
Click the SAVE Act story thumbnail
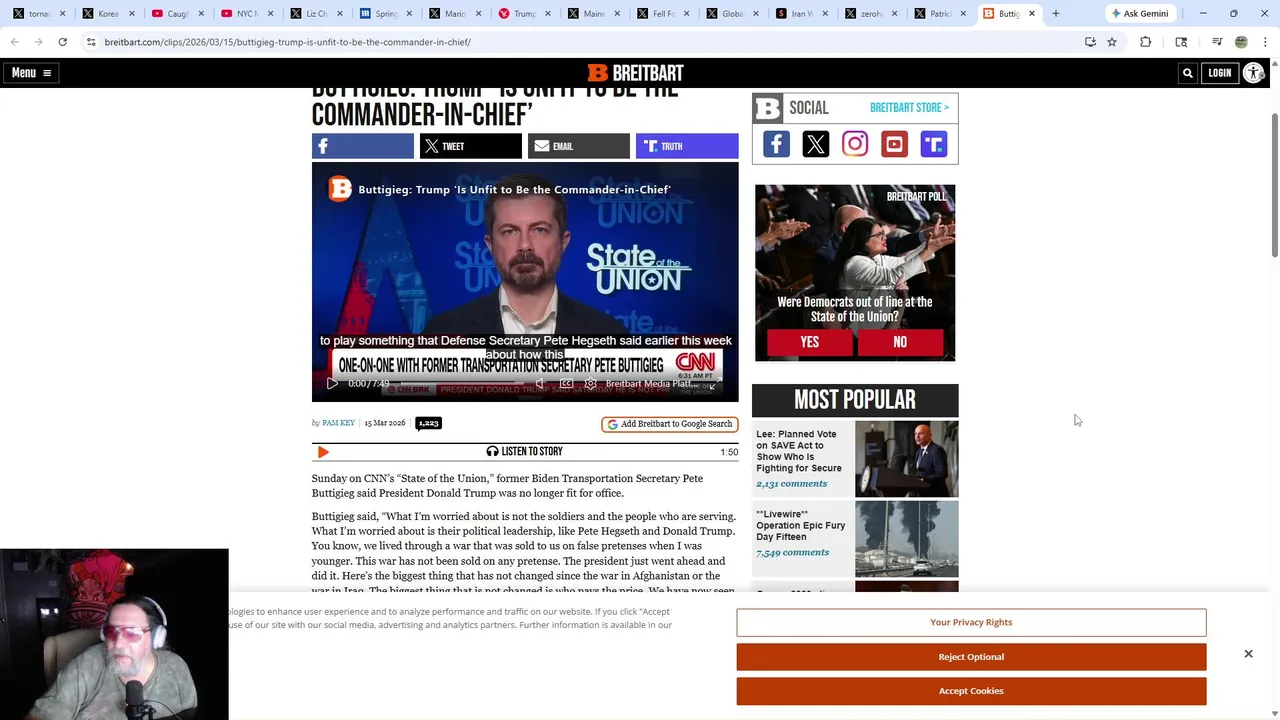[x=906, y=458]
